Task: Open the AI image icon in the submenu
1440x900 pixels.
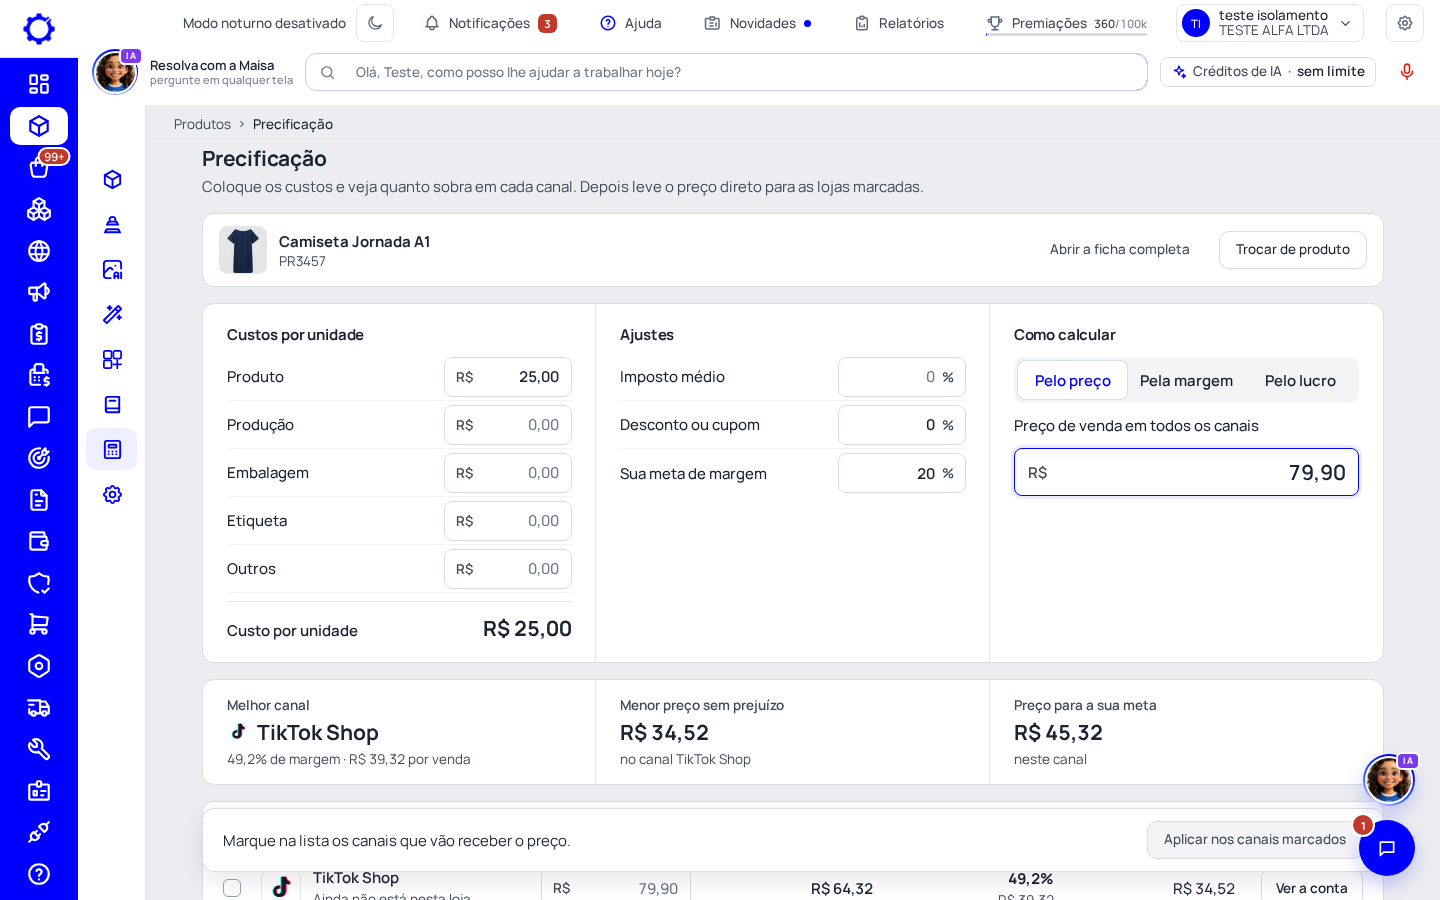Action: (x=112, y=269)
